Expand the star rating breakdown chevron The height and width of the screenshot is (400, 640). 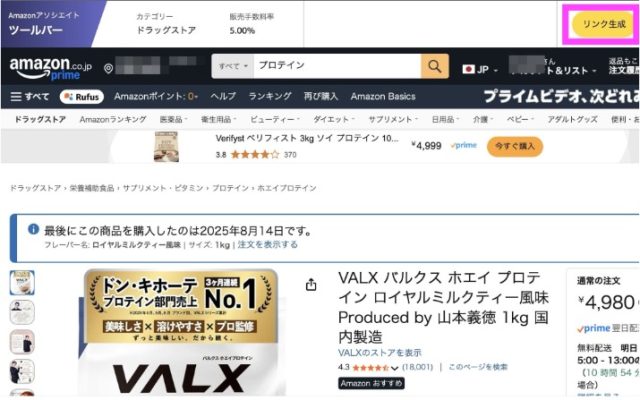click(x=394, y=368)
